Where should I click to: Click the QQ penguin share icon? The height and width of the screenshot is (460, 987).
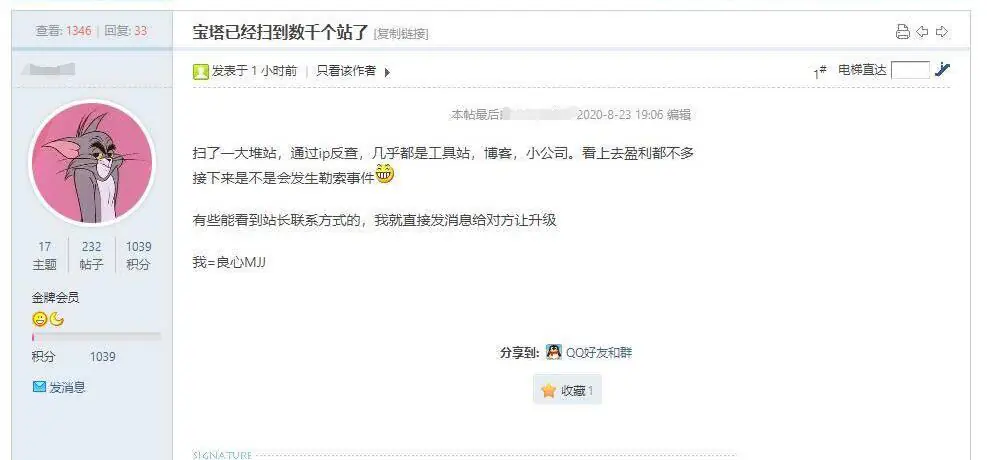point(553,352)
